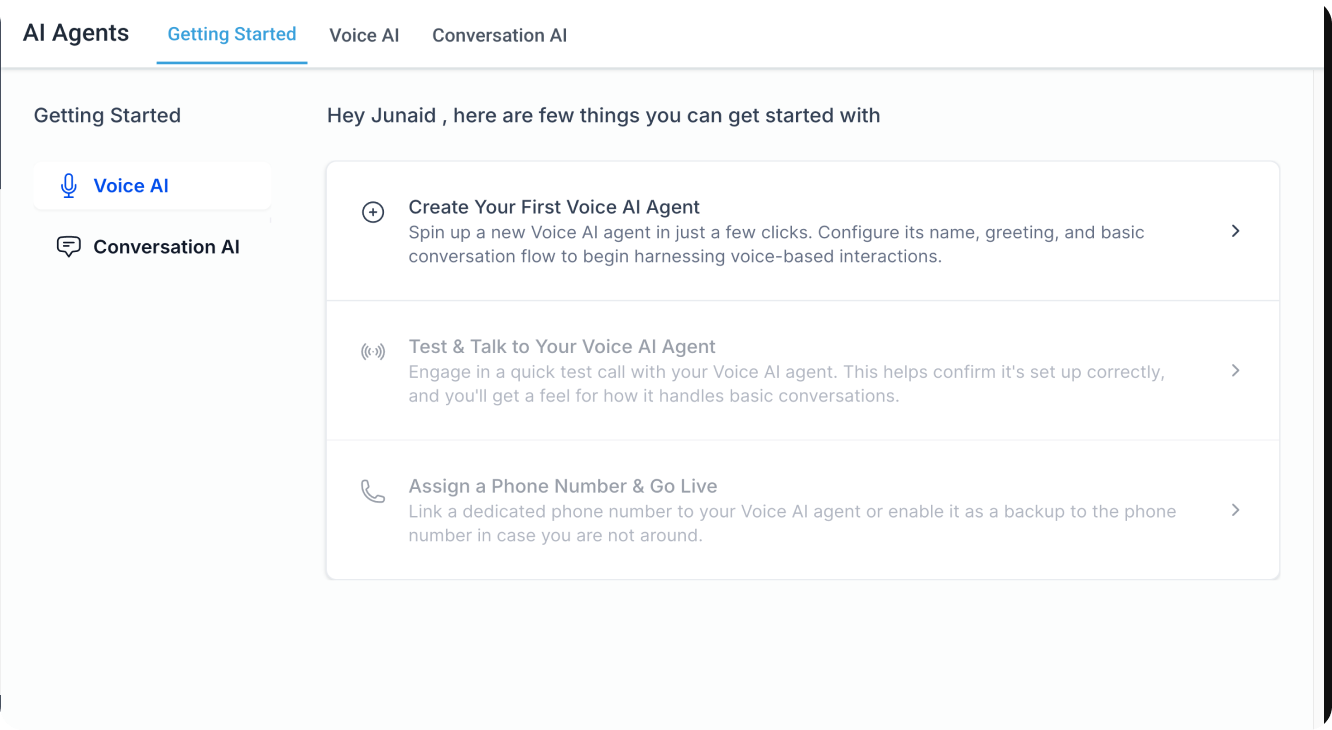Click the chat bubble icon beside Conversation AI
1332x730 pixels.
click(69, 247)
